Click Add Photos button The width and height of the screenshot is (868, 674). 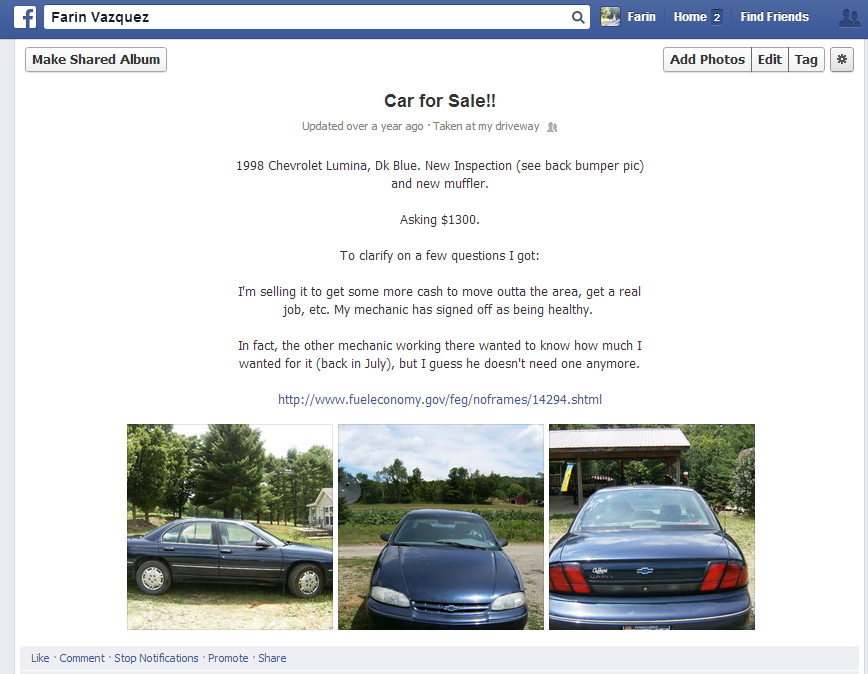(x=707, y=59)
